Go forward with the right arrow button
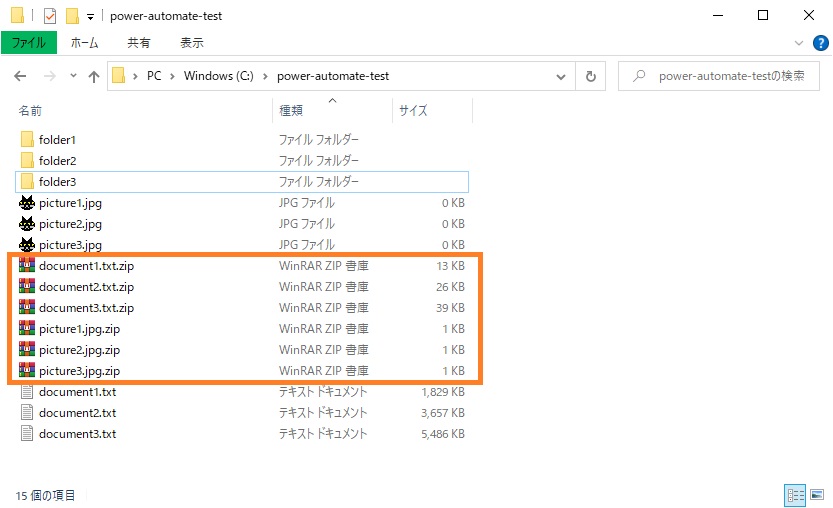Image resolution: width=833 pixels, height=508 pixels. point(50,76)
